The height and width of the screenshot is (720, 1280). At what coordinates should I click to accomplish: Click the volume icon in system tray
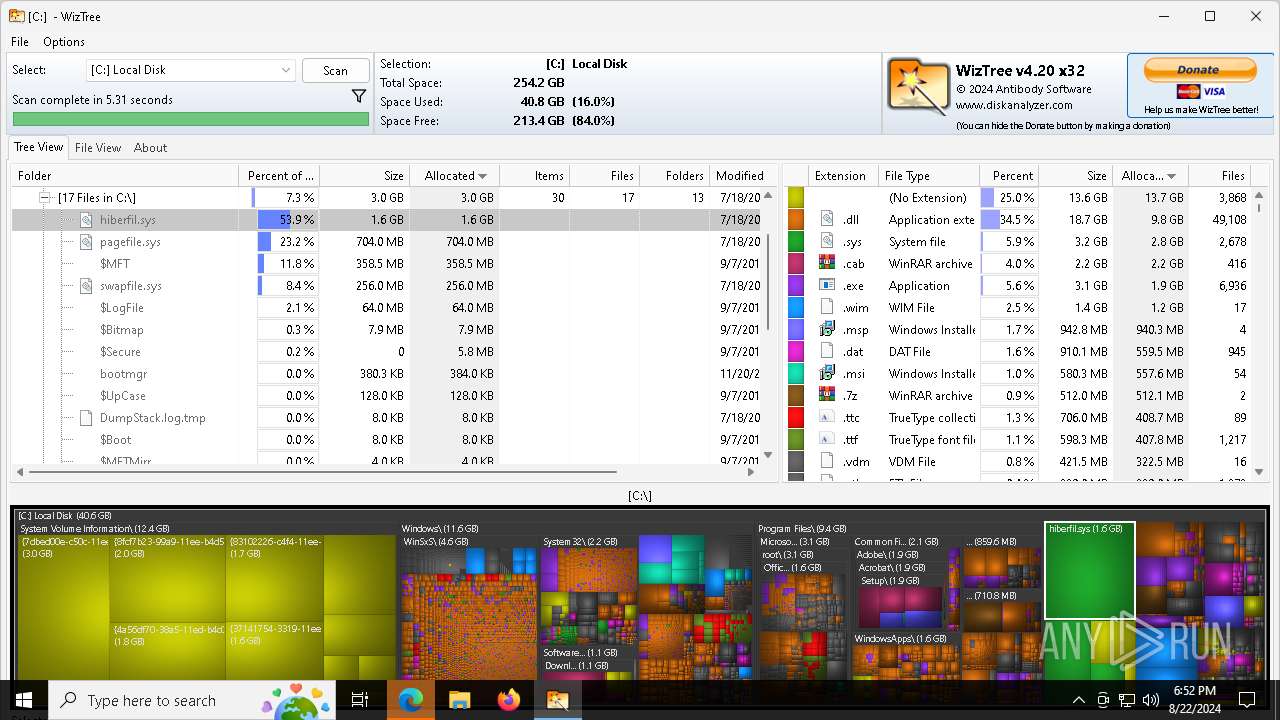click(1151, 700)
